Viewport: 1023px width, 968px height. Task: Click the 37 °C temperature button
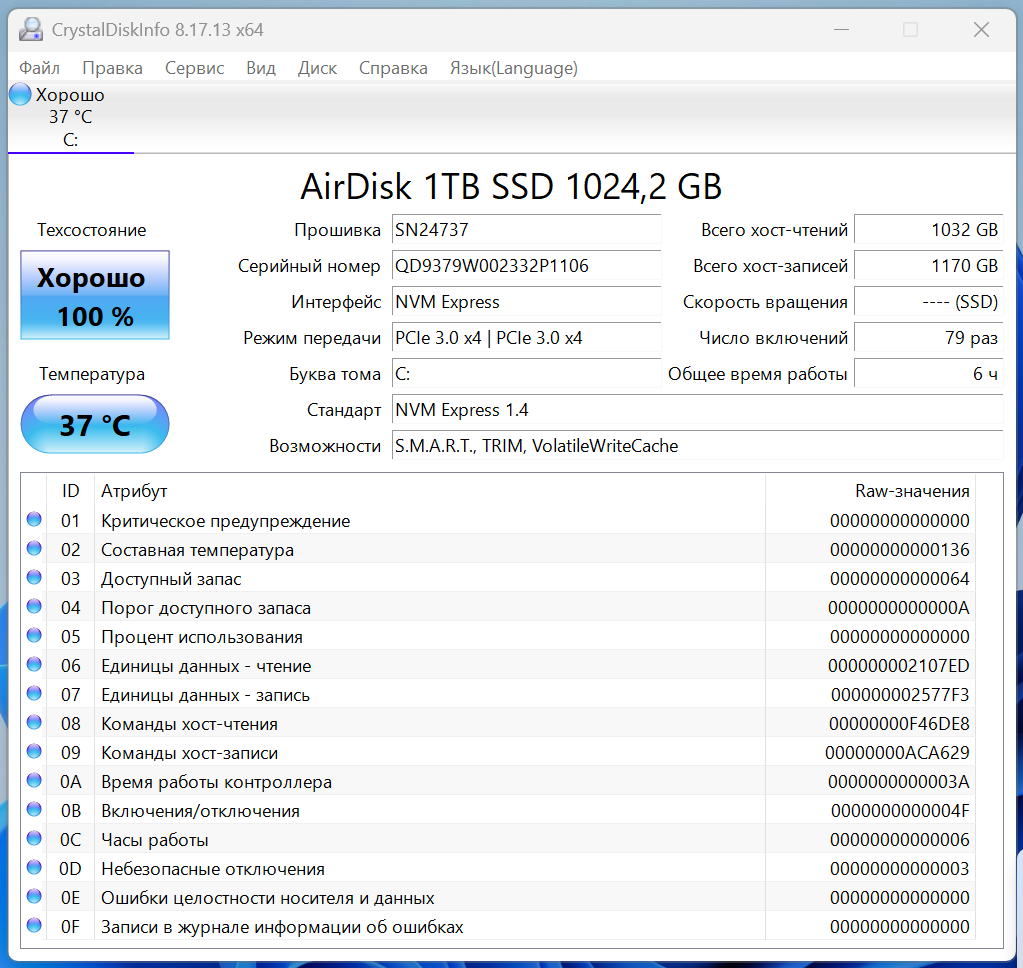point(95,424)
